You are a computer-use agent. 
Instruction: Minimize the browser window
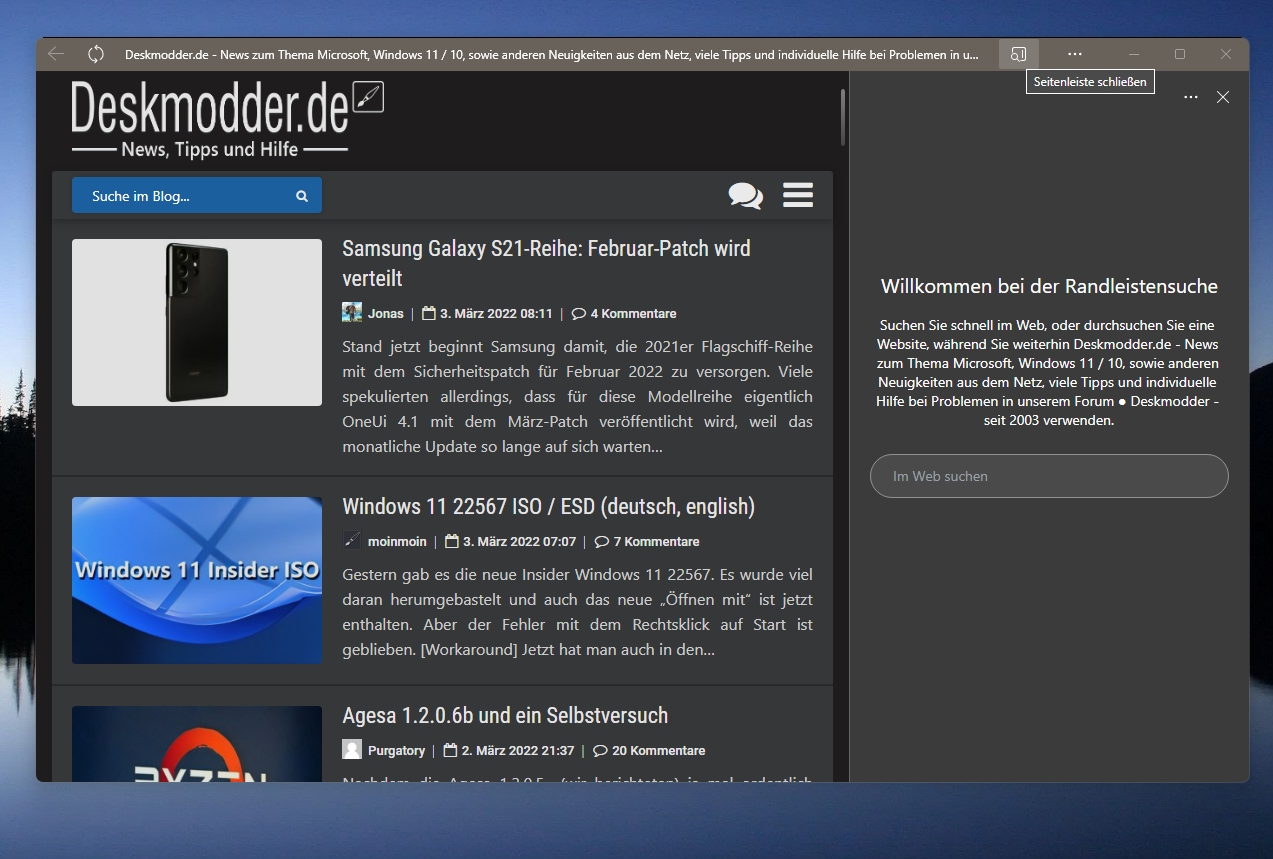[x=1134, y=54]
